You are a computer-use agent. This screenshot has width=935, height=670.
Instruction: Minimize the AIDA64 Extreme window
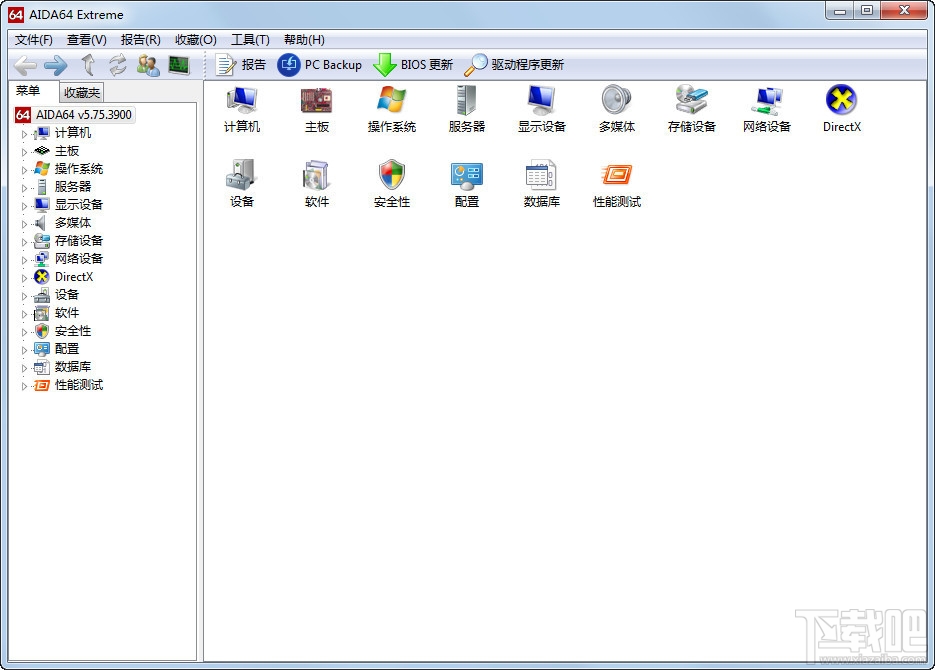click(840, 10)
